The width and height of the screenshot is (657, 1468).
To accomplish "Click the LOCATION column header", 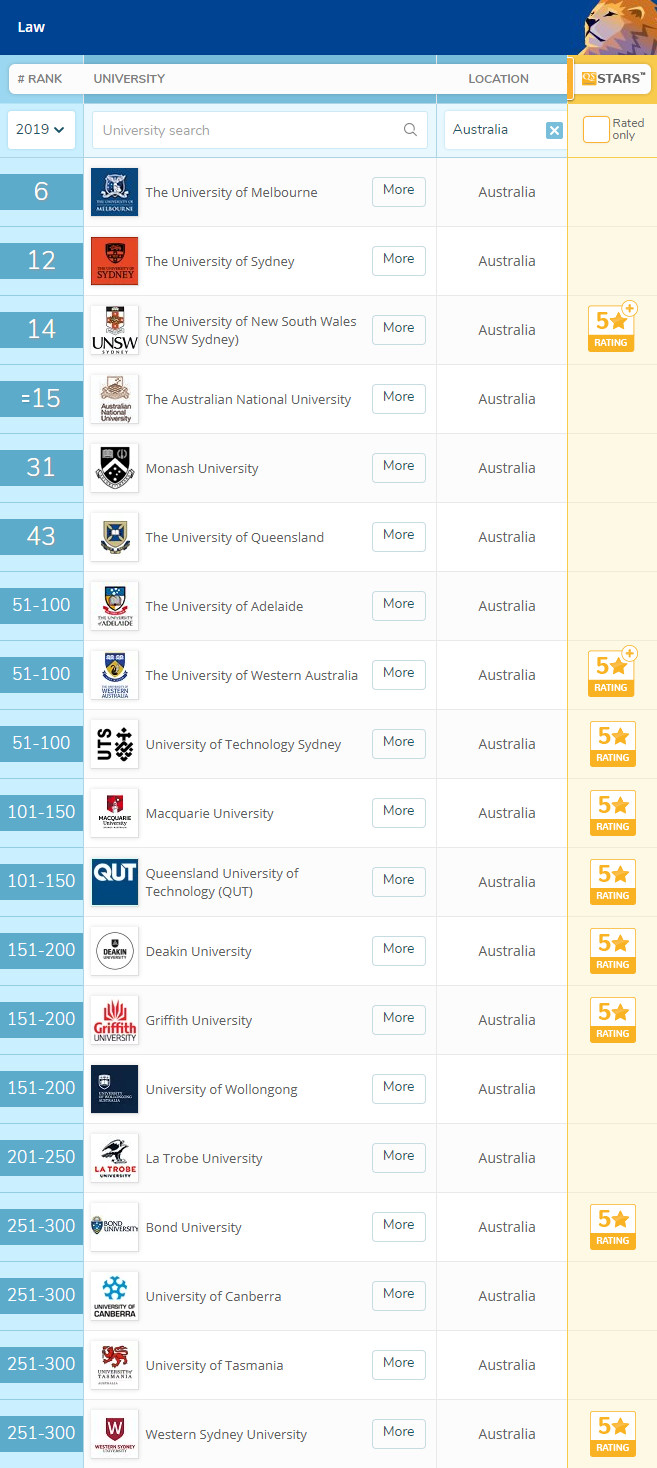I will (498, 79).
